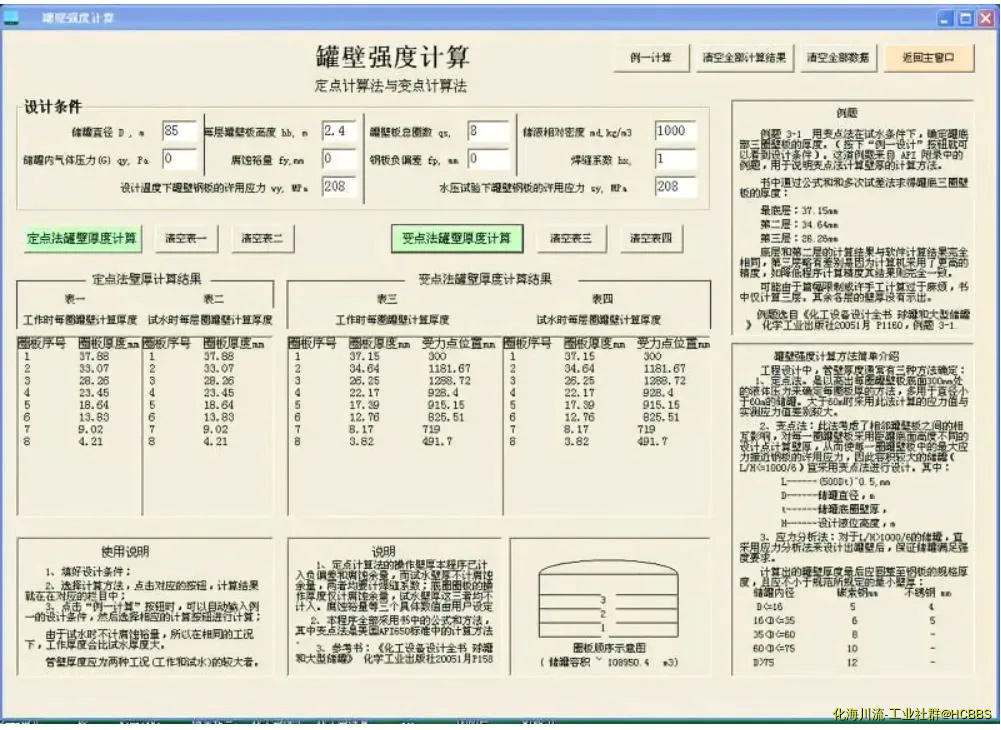Close the 罐壁强度计算 window
1001x730 pixels.
coord(986,19)
